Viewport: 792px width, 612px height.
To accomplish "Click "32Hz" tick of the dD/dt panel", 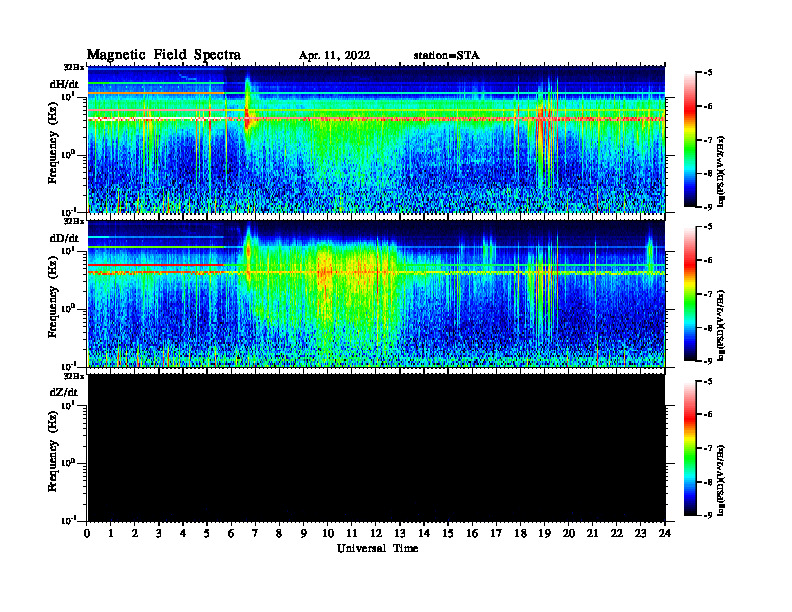I will (74, 221).
